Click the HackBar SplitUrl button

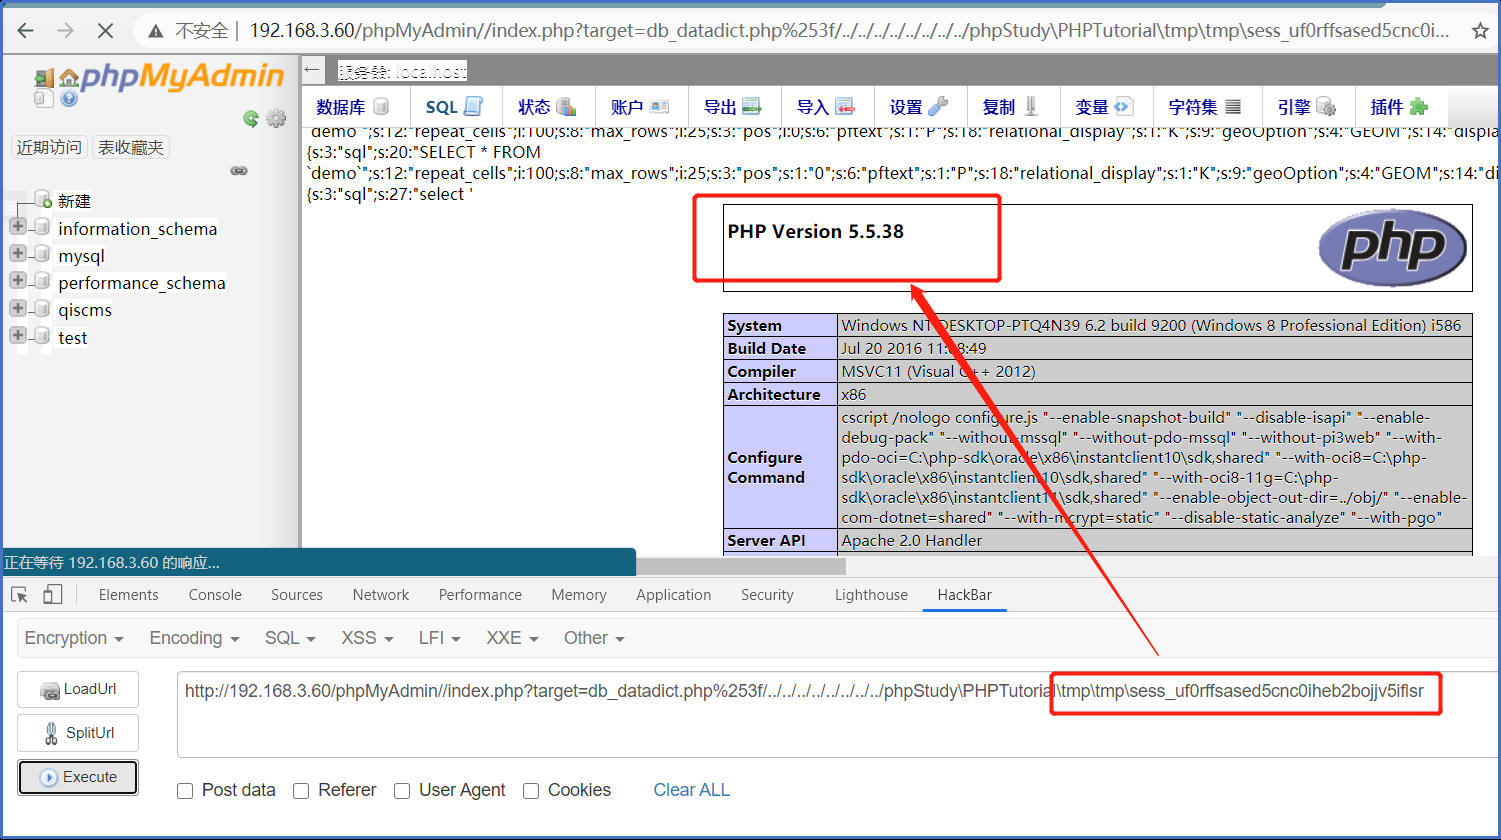coord(78,733)
